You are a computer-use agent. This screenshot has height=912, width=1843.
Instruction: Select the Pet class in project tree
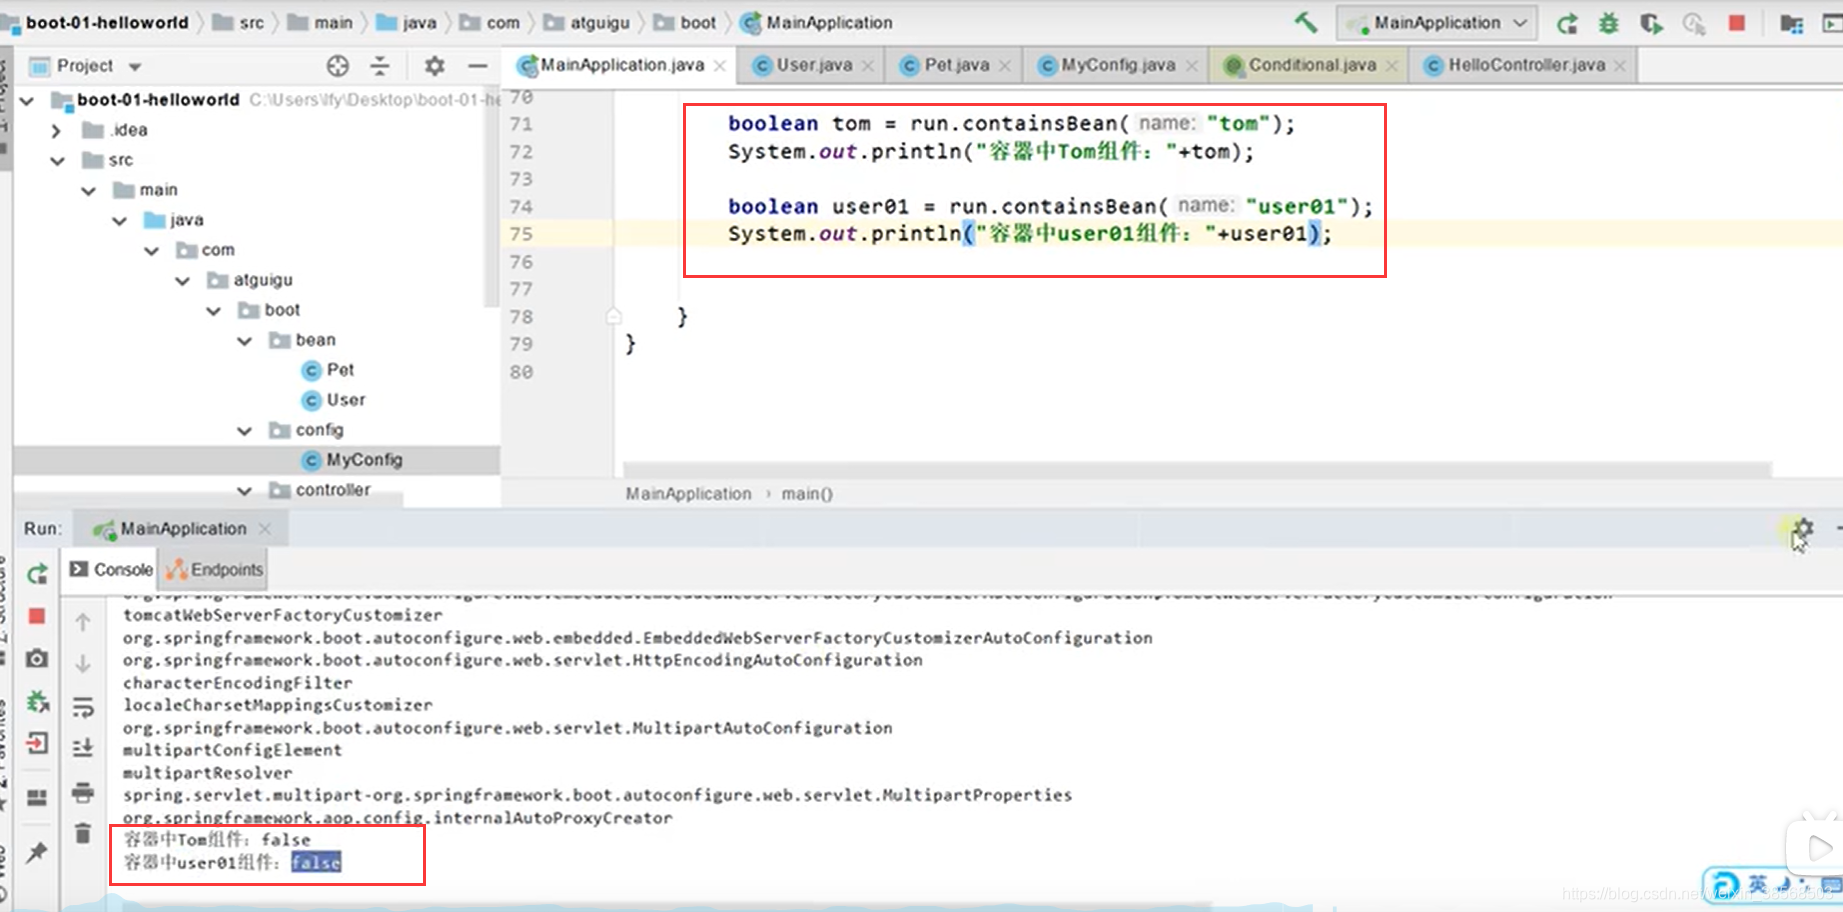coord(327,370)
